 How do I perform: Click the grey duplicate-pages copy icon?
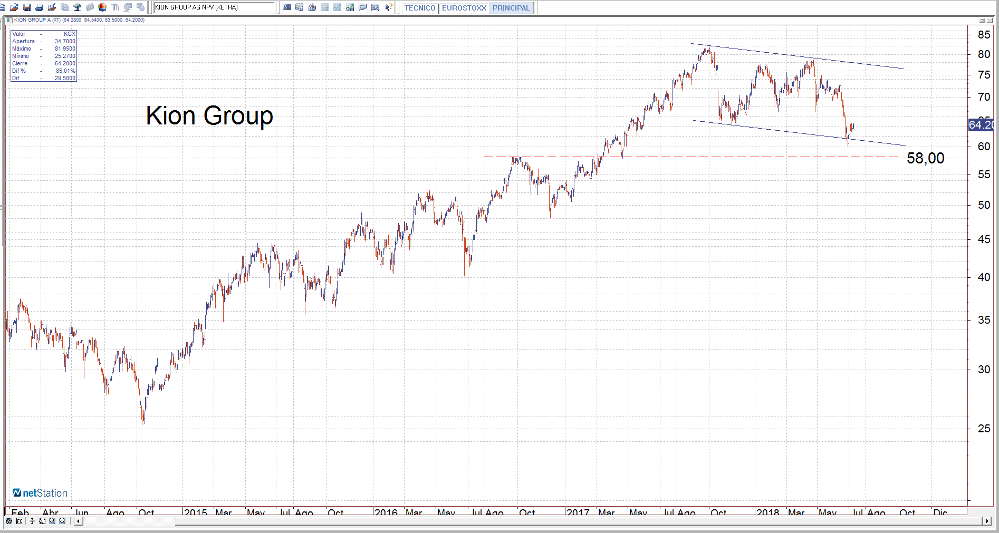coord(65,8)
